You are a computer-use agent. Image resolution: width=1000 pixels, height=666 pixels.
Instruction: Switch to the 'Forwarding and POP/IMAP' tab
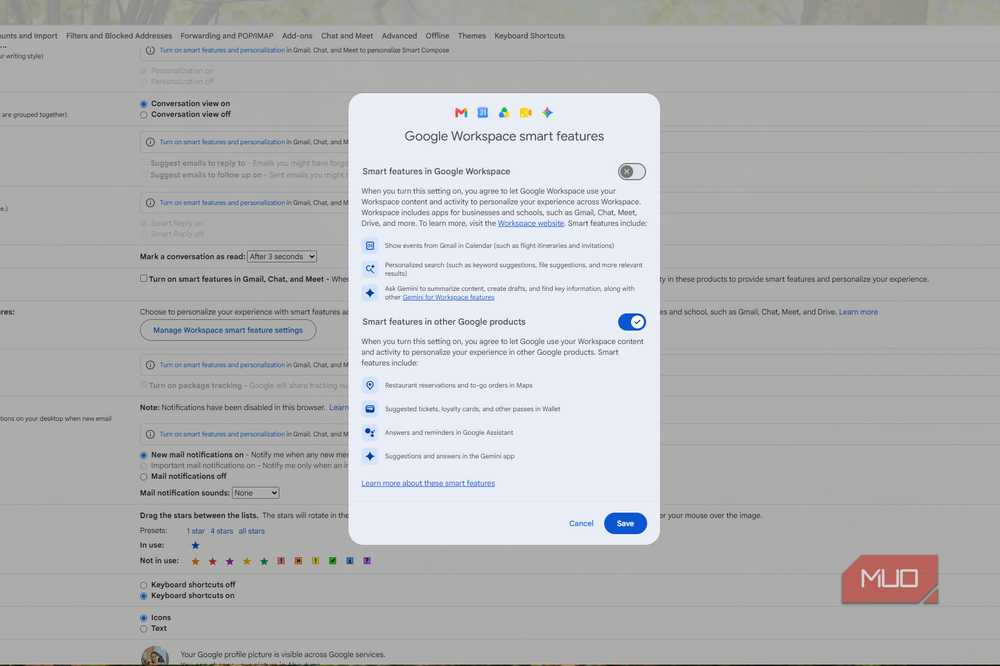coord(227,36)
